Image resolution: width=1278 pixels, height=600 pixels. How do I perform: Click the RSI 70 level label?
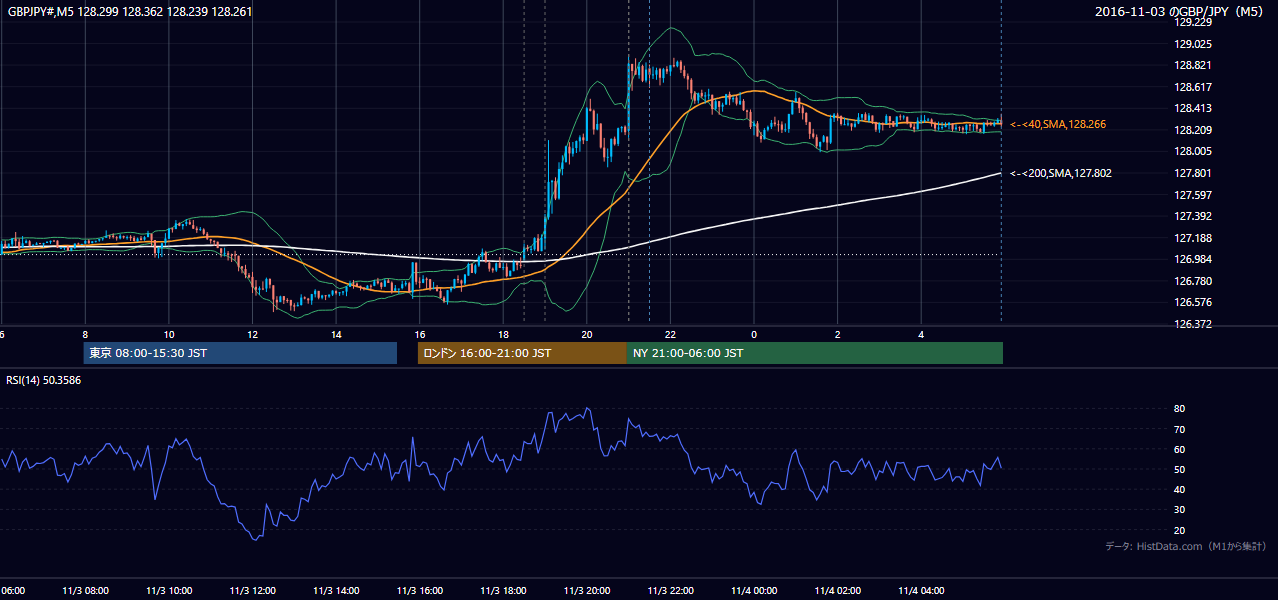coord(1179,429)
